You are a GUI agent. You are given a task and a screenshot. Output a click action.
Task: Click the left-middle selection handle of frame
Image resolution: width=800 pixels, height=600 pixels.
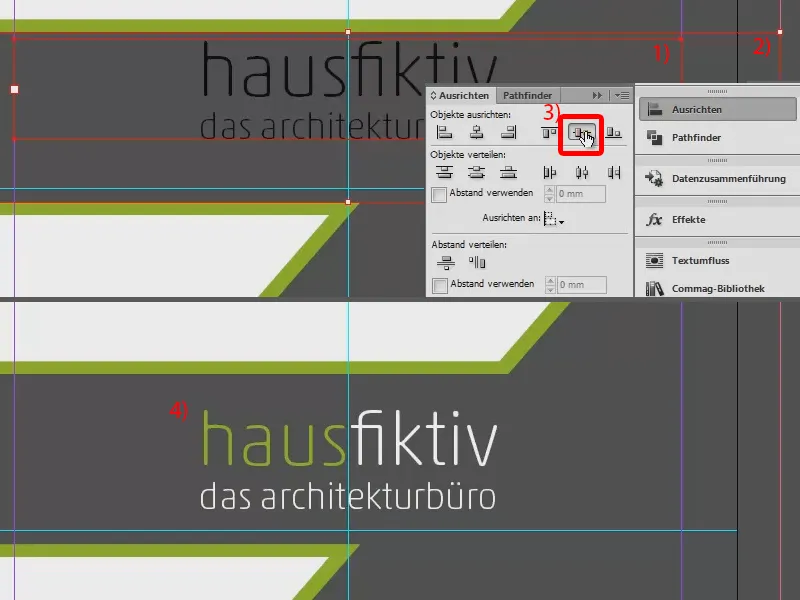(14, 89)
